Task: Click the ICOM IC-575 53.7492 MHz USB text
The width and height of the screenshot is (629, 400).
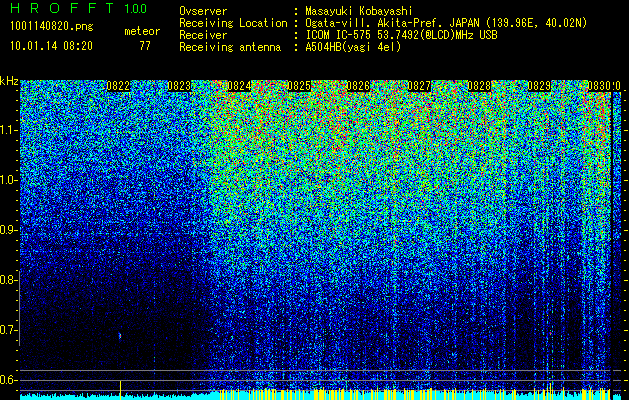Action: (402, 35)
